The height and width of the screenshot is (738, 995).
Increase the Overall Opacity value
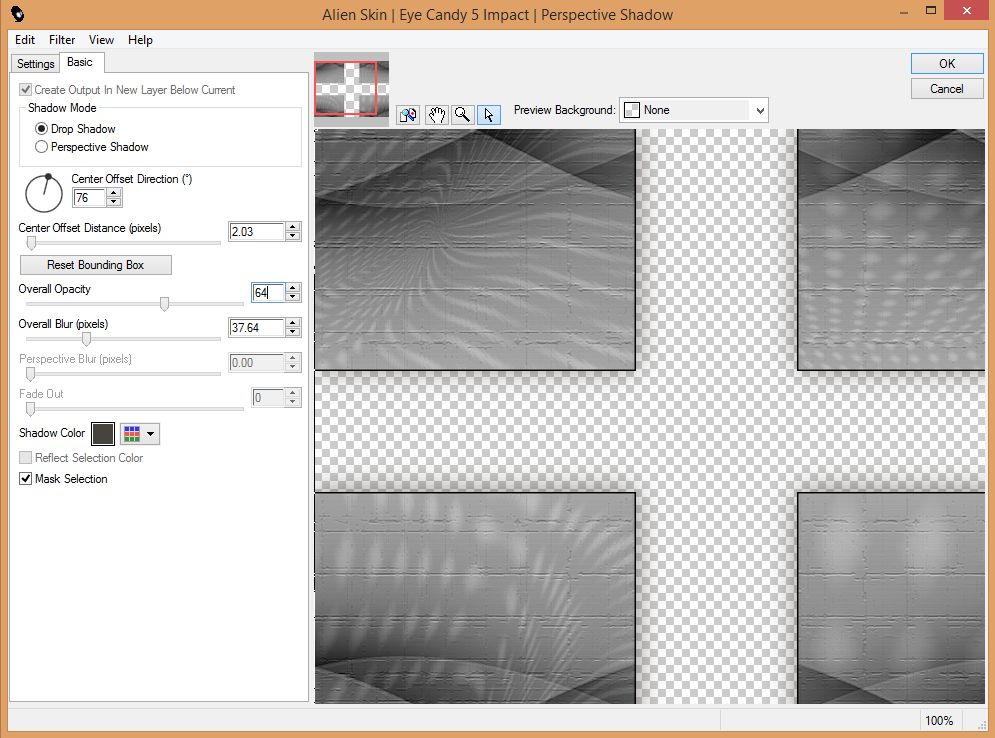(293, 287)
